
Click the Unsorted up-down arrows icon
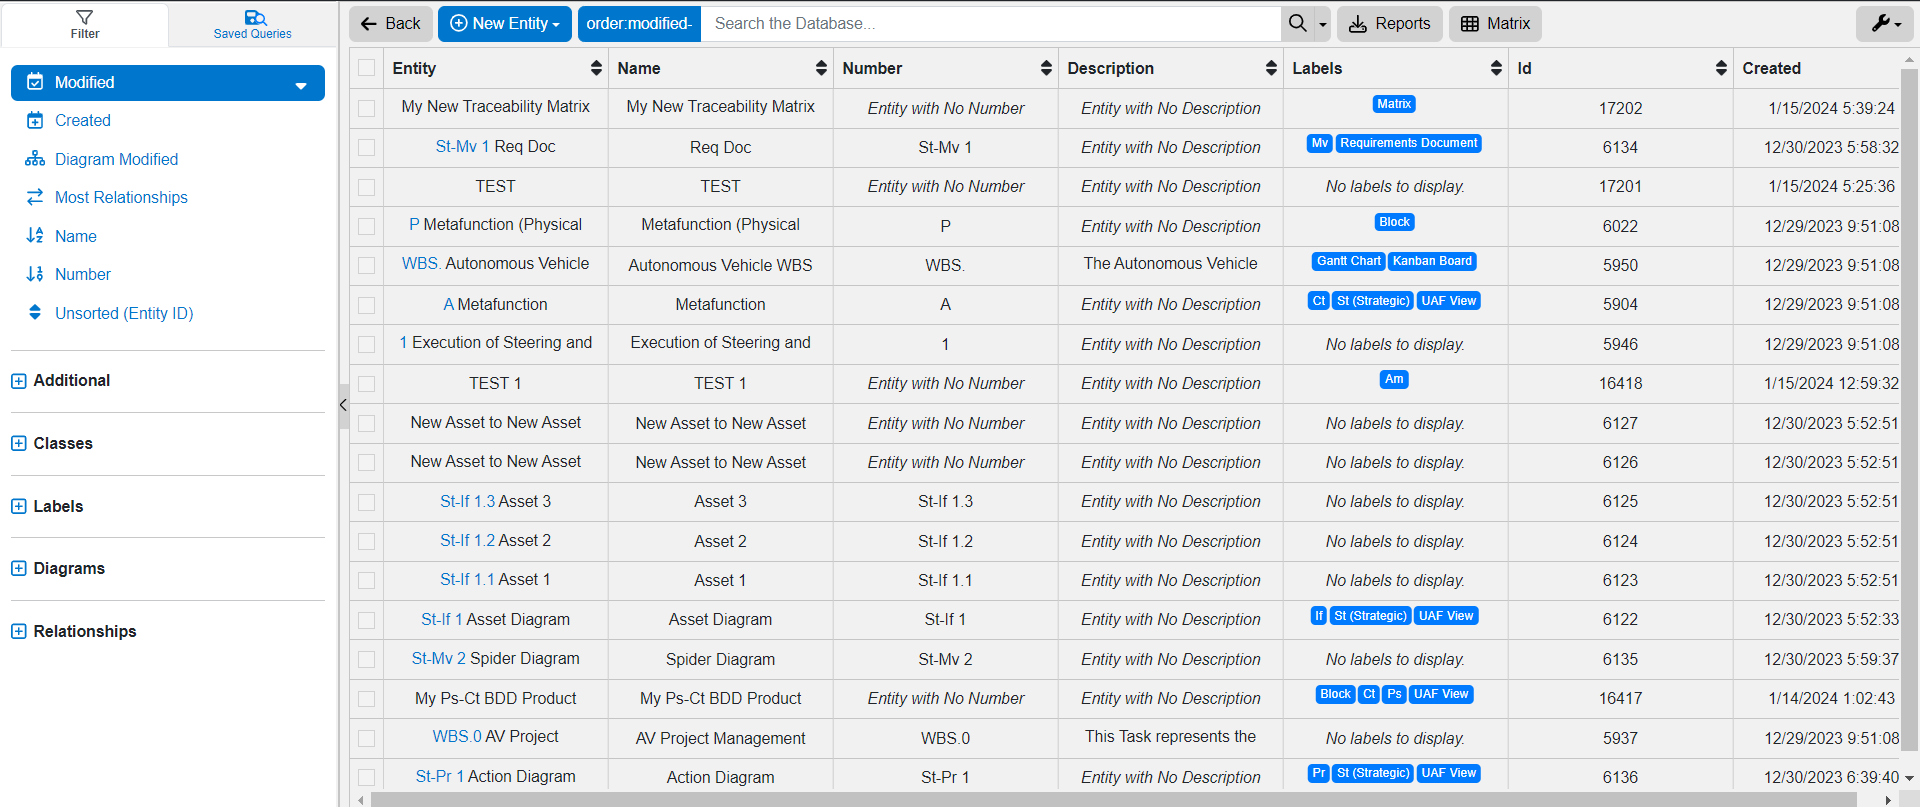[35, 312]
